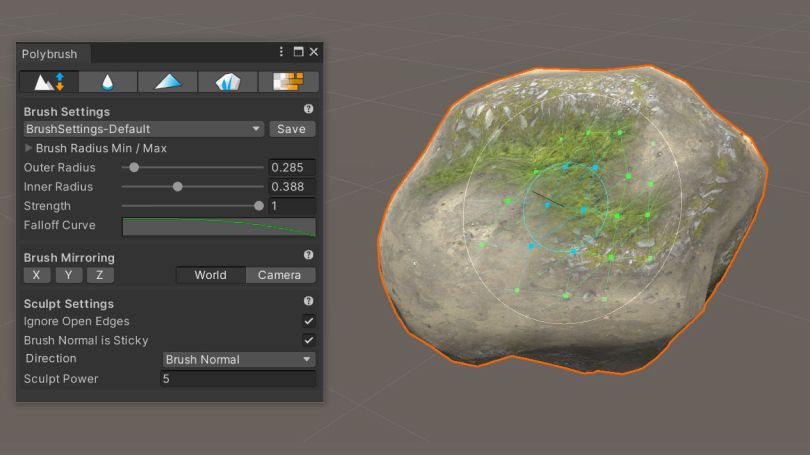Viewport: 810px width, 455px height.
Task: Switch mirroring space to World
Action: 210,275
